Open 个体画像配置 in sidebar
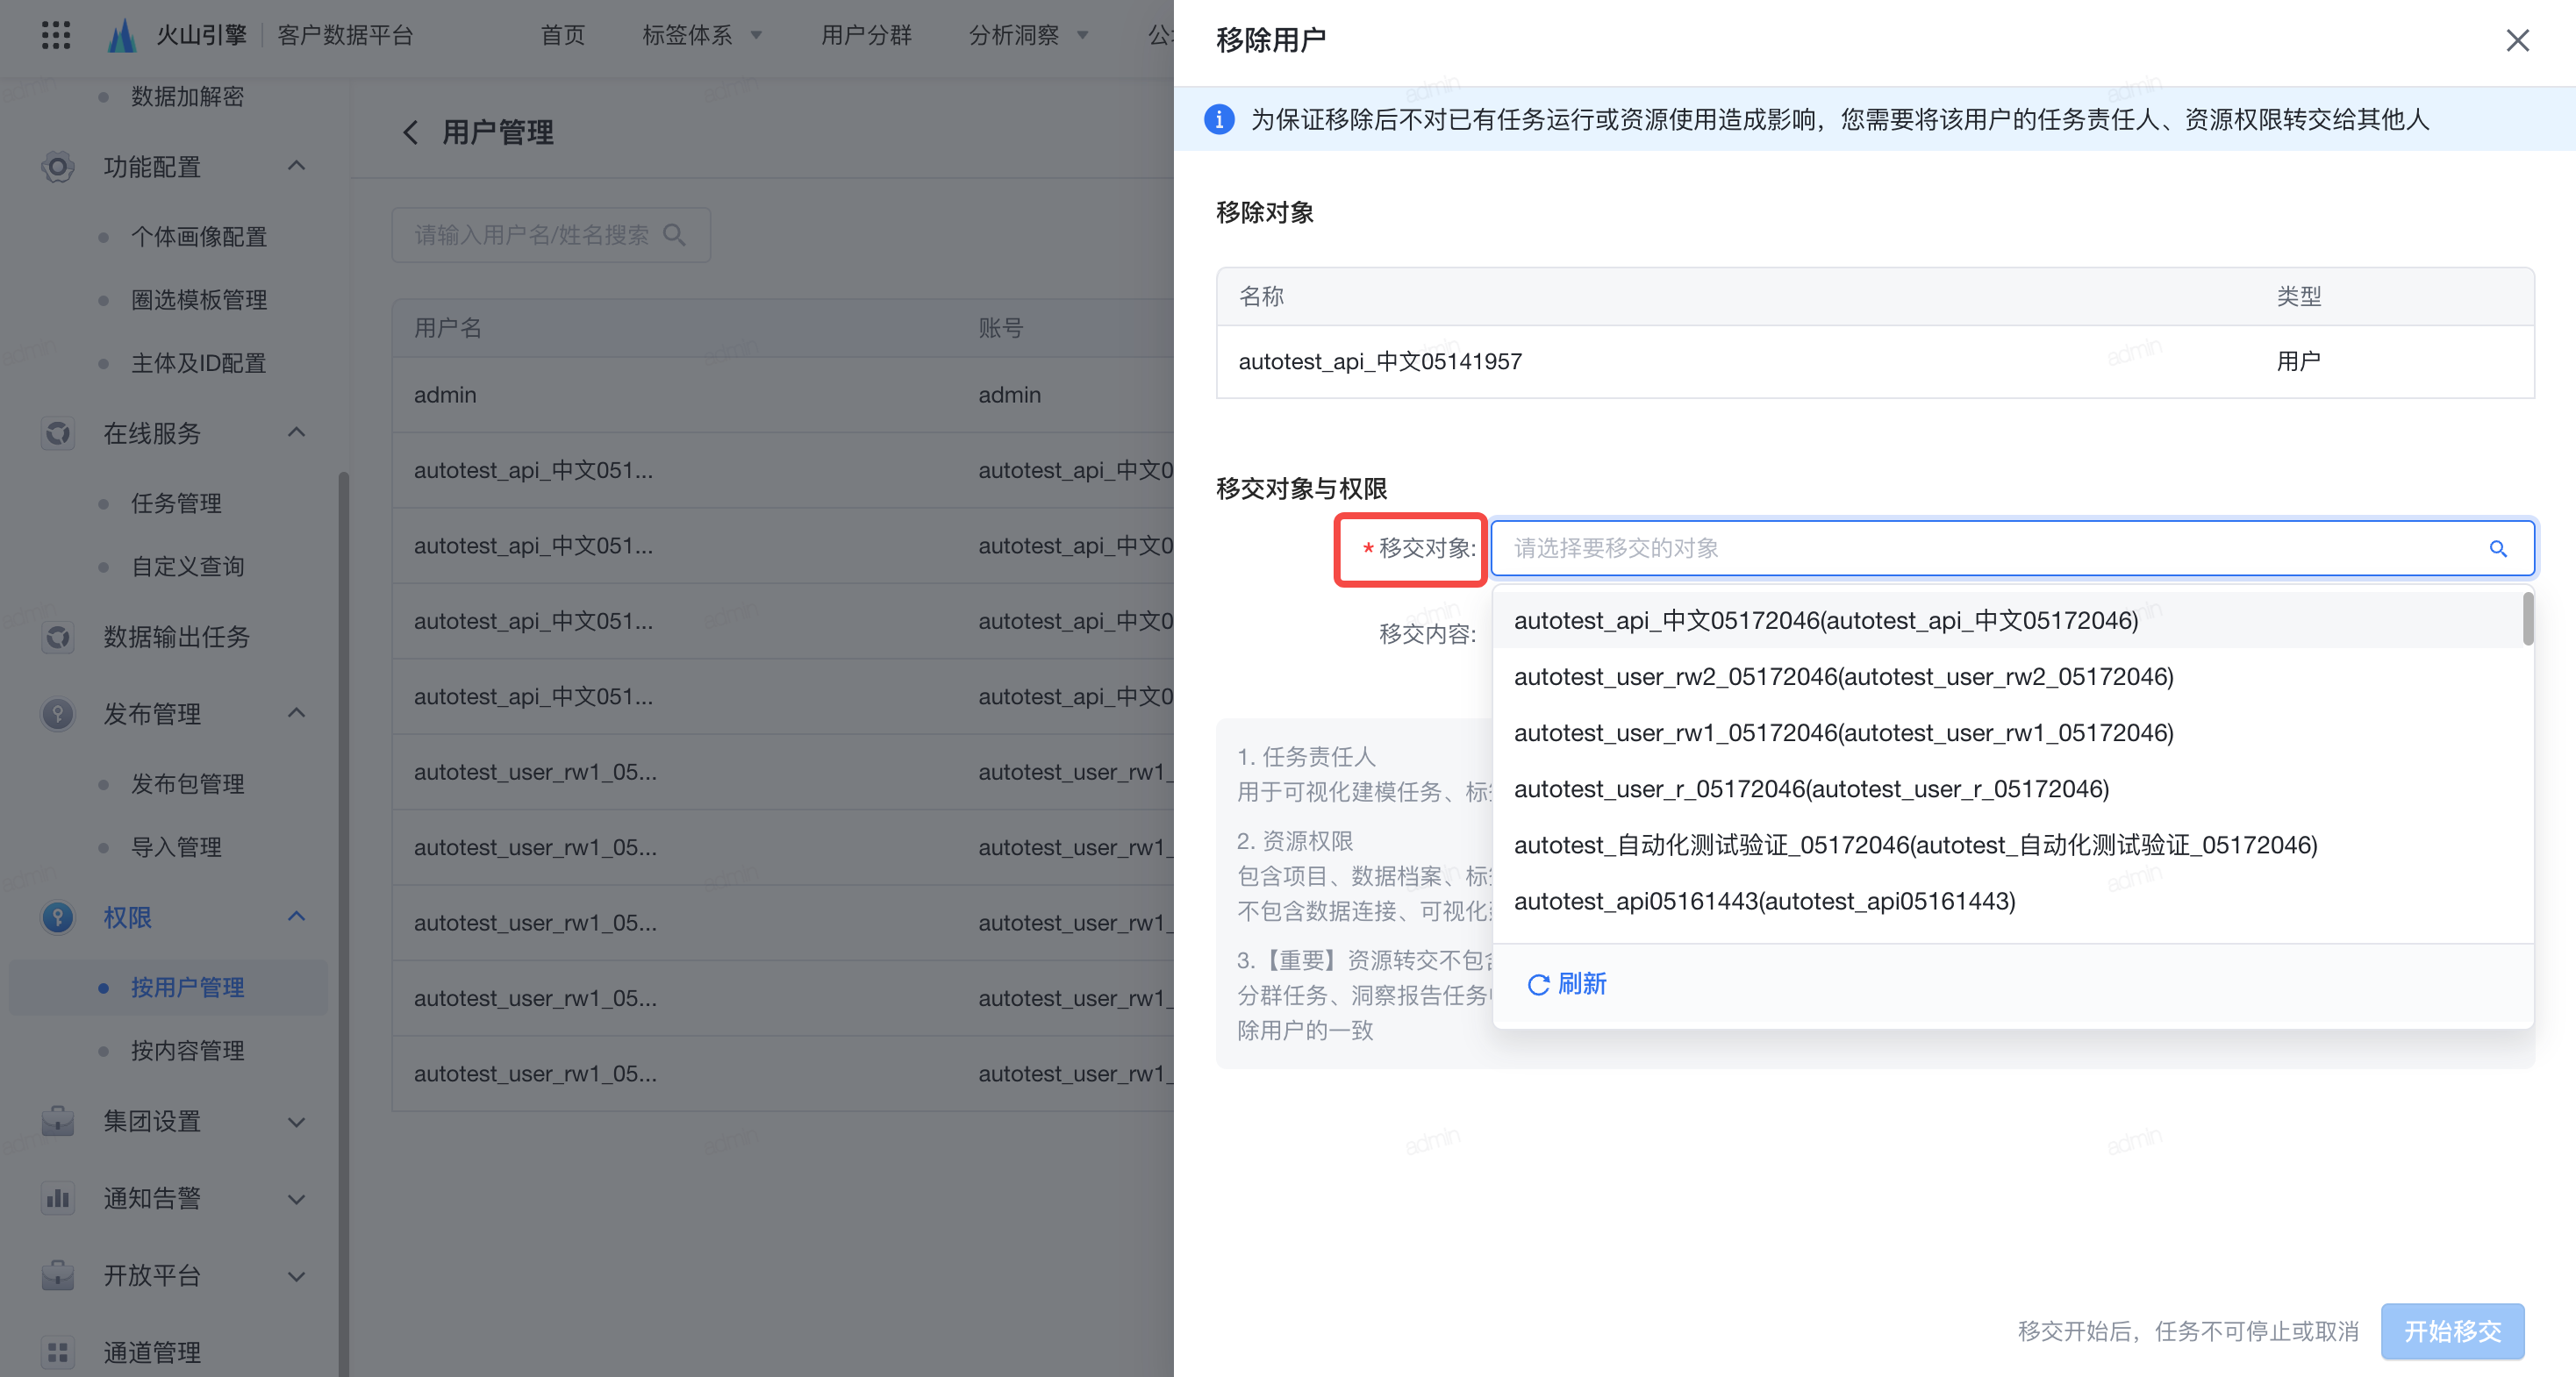 click(199, 237)
